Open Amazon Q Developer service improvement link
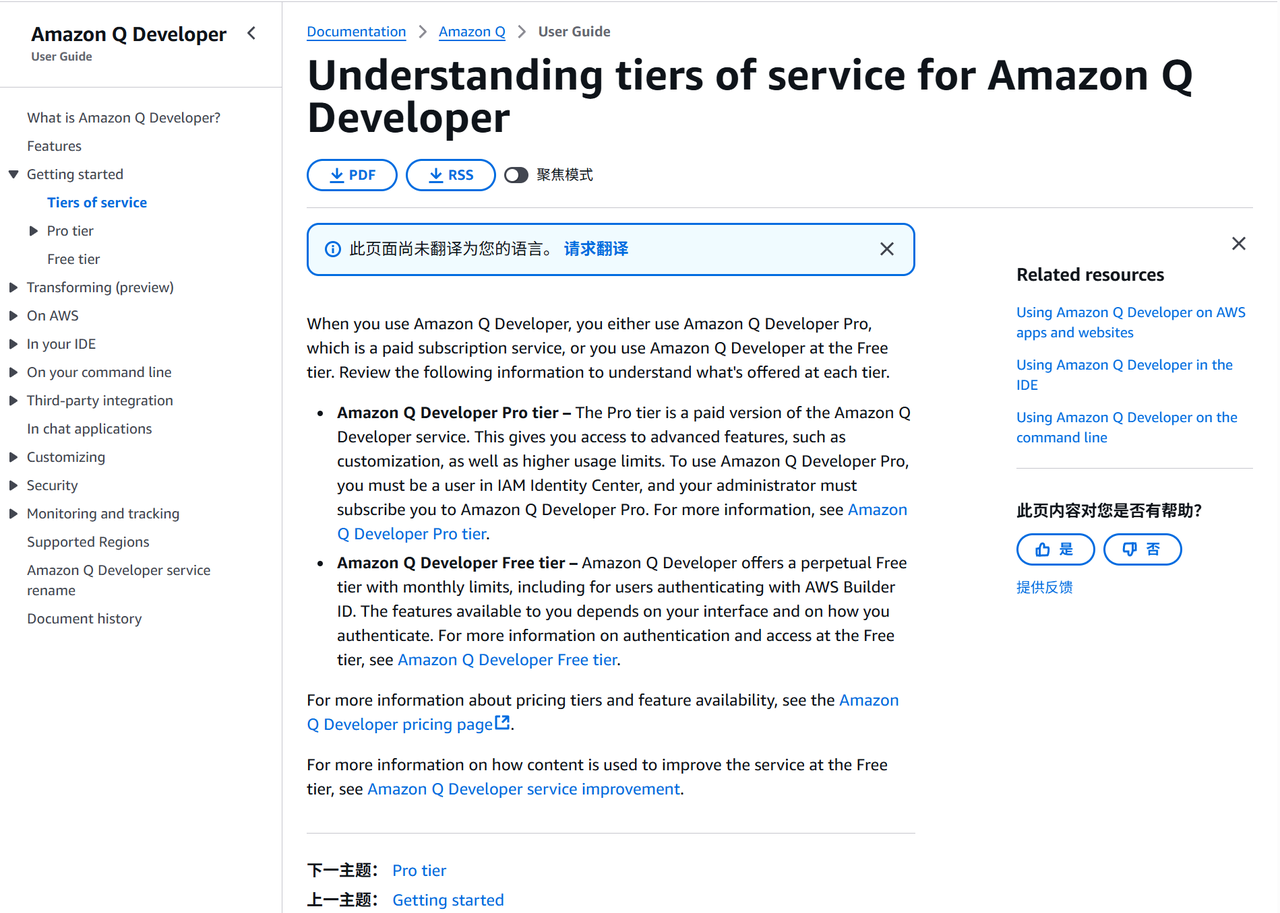 point(524,789)
